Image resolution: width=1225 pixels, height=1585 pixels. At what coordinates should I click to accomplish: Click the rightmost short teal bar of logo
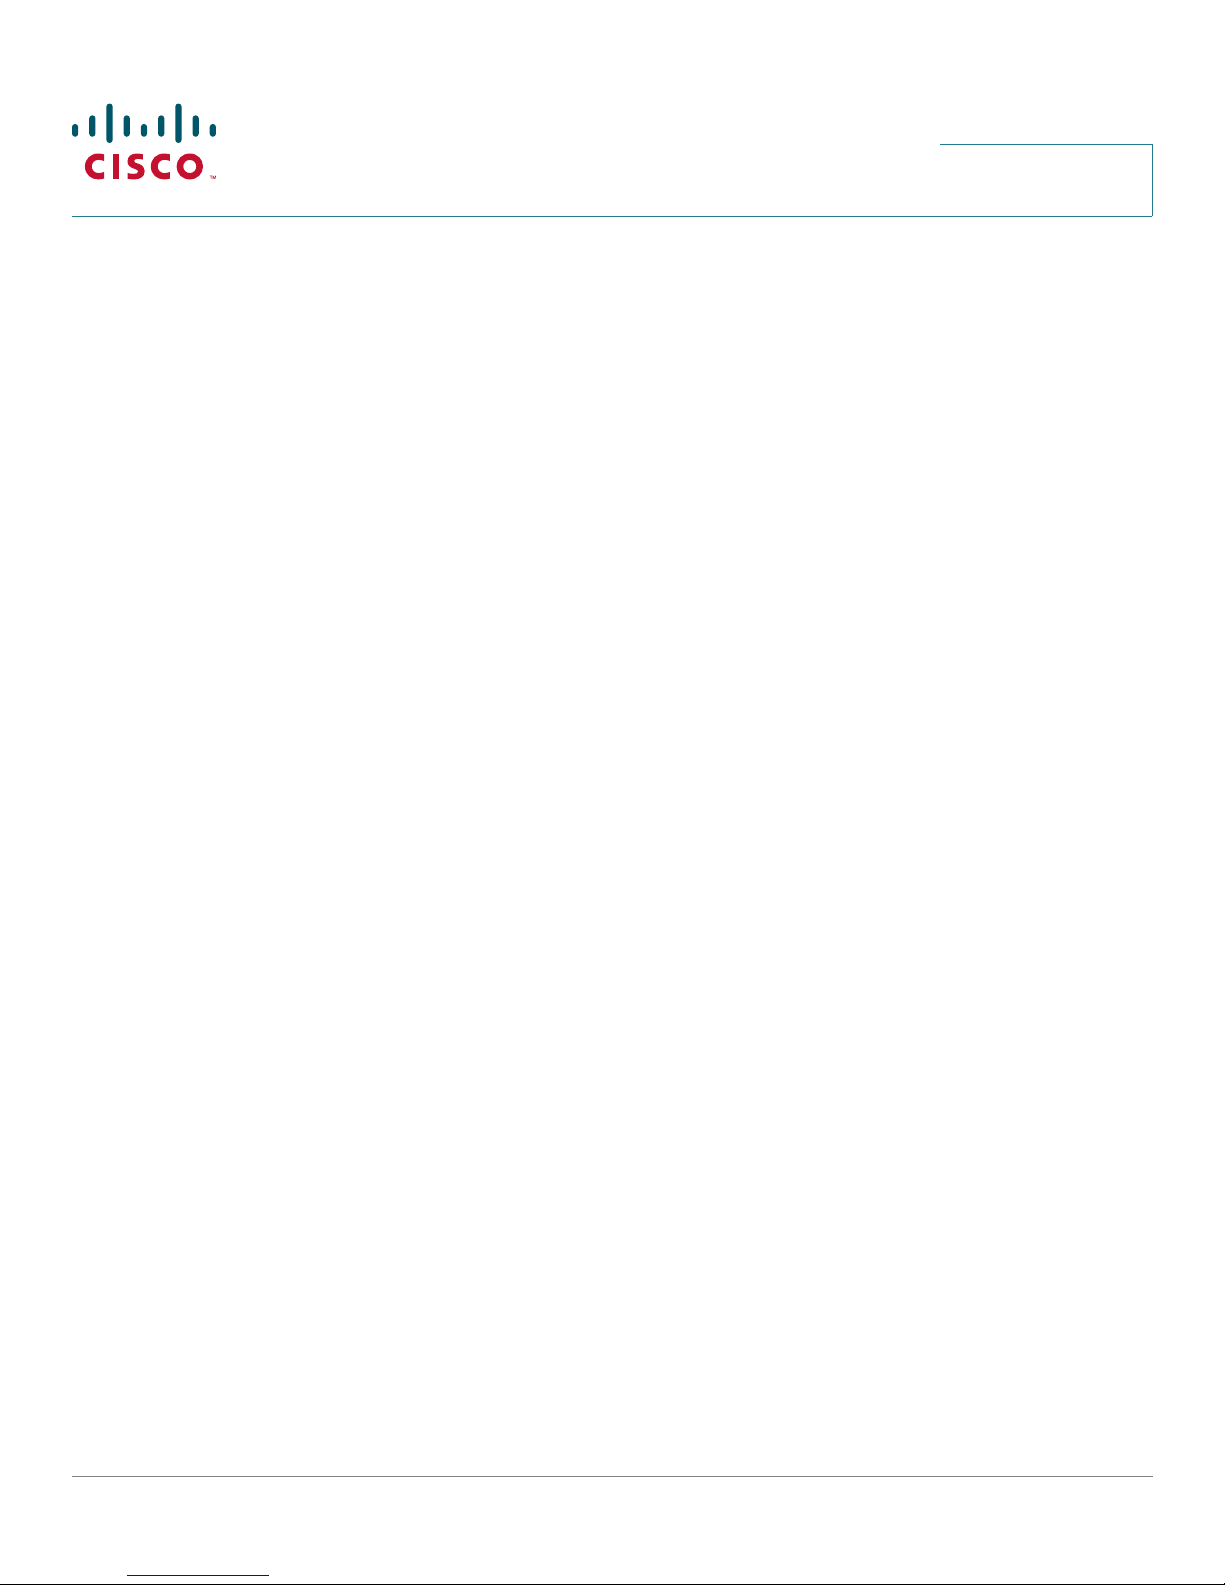pyautogui.click(x=213, y=130)
